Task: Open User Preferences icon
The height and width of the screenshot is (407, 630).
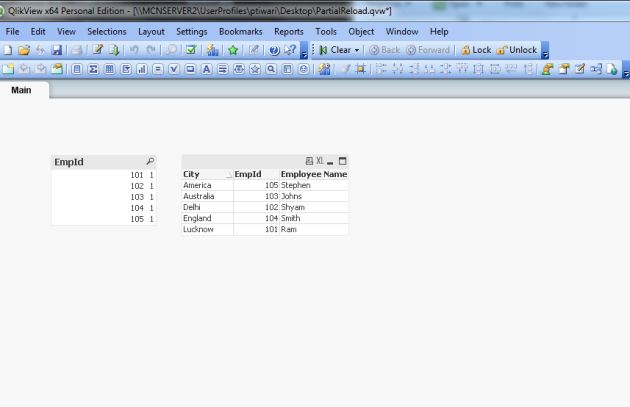Action: [x=547, y=69]
